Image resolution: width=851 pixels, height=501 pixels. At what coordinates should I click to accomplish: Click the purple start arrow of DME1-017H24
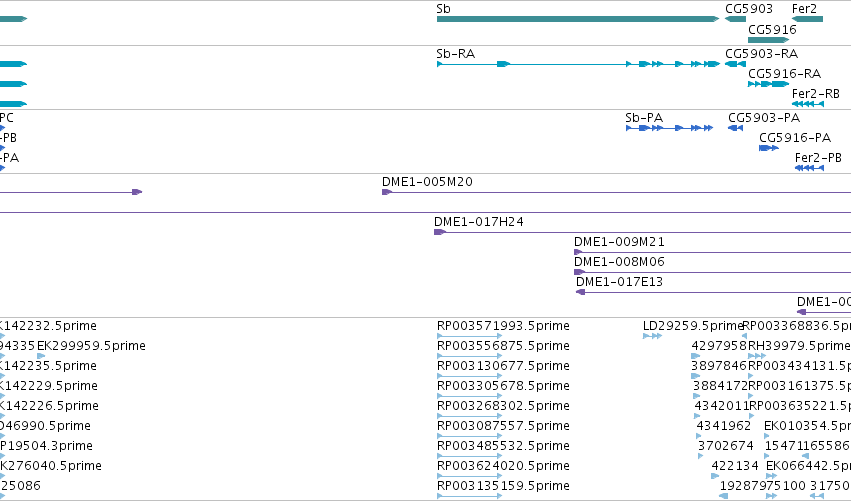tap(440, 232)
